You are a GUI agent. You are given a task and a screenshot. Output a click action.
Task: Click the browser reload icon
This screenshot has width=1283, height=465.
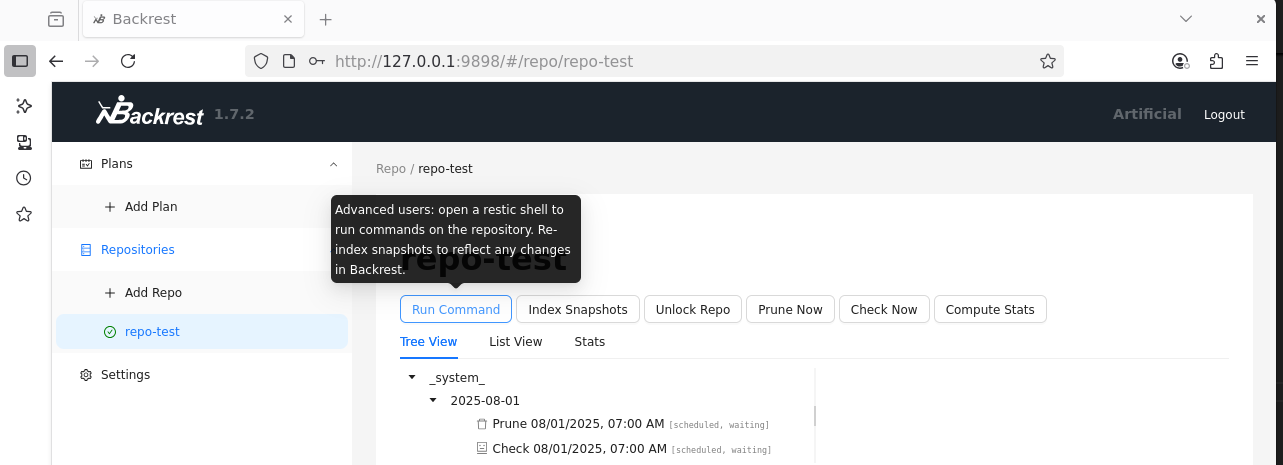pyautogui.click(x=128, y=61)
